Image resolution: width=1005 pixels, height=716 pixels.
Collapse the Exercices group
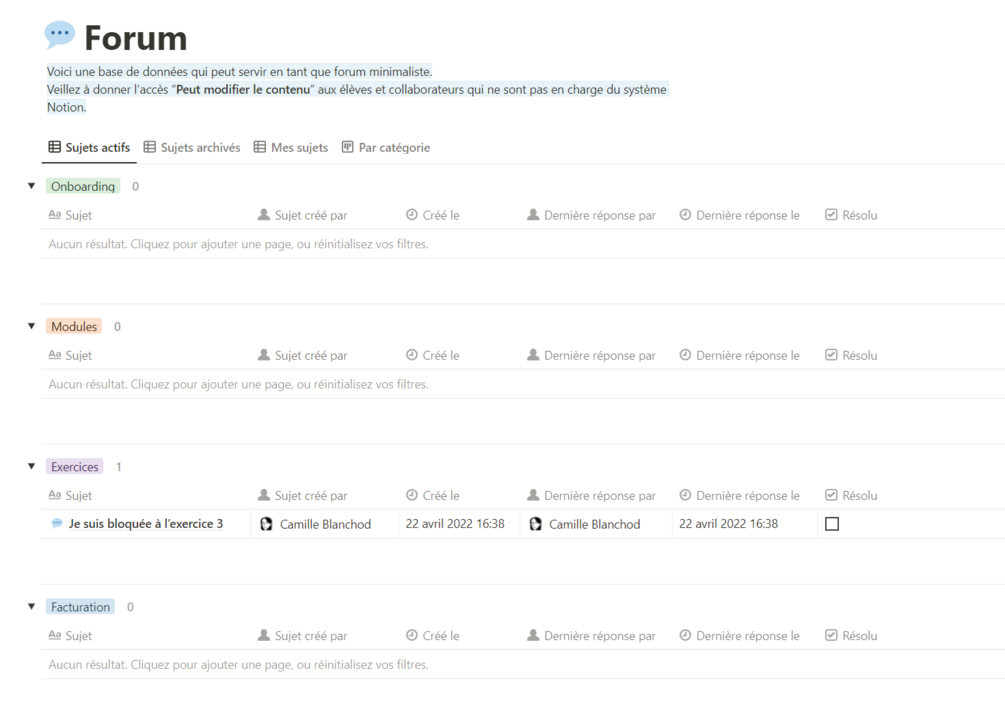(31, 466)
